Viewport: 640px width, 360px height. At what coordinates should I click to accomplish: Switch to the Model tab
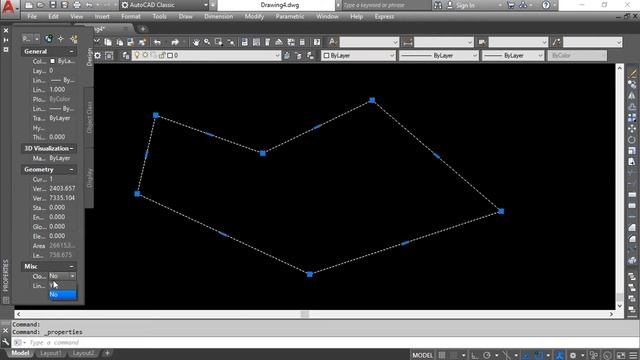(20, 353)
